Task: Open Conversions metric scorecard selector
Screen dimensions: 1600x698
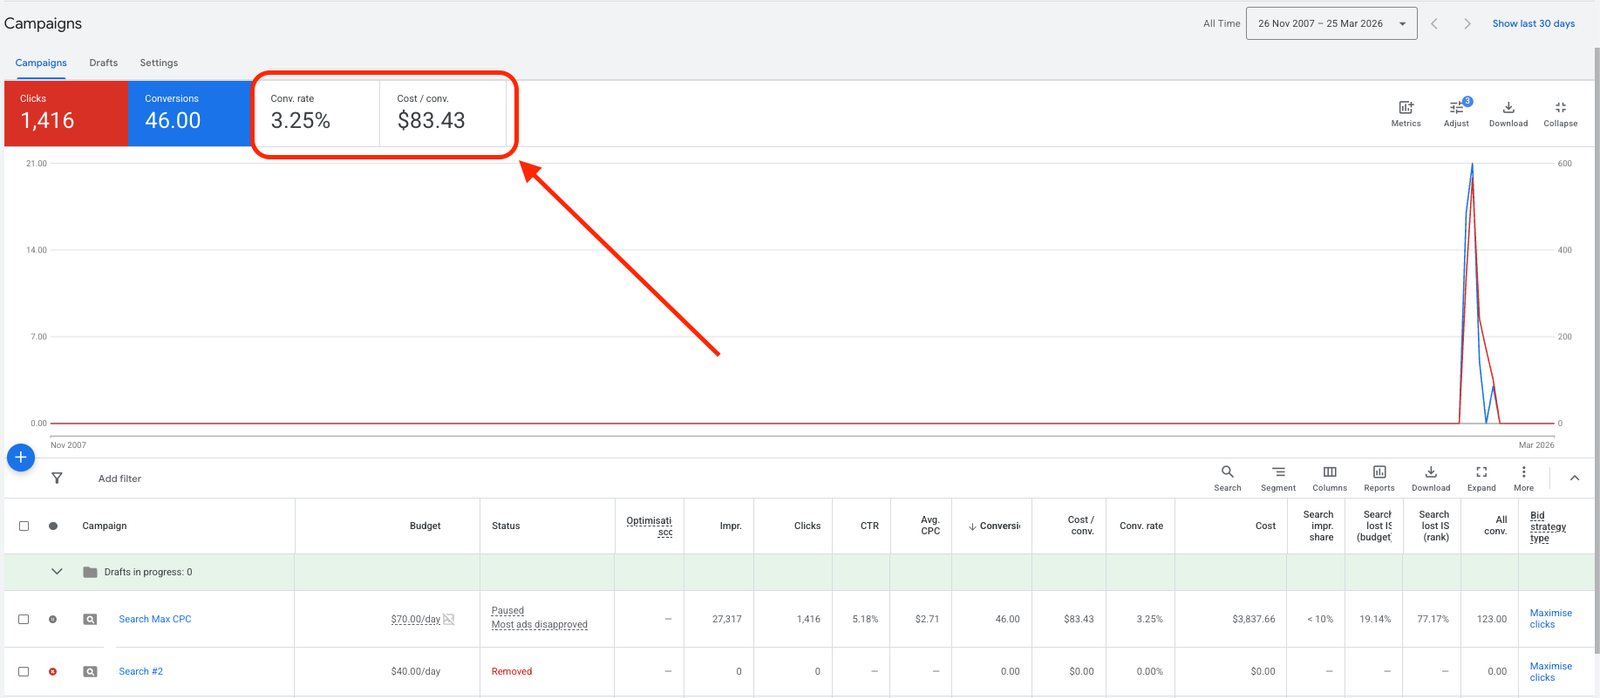Action: [x=190, y=113]
